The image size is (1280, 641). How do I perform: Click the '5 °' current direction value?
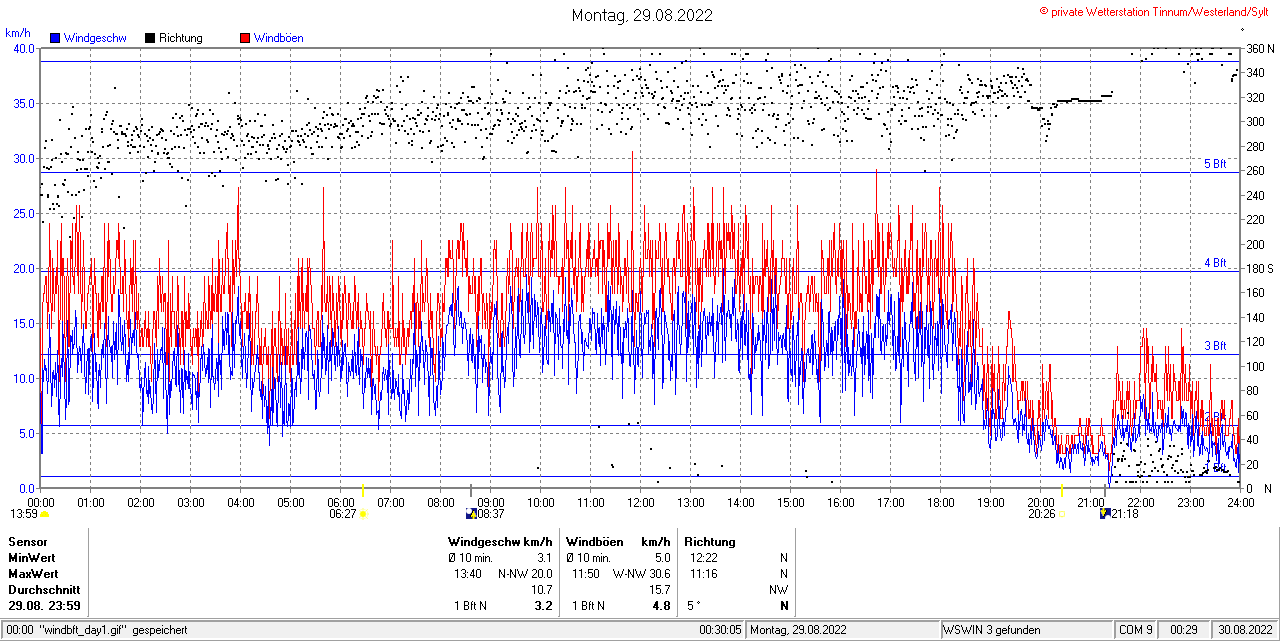coord(694,606)
